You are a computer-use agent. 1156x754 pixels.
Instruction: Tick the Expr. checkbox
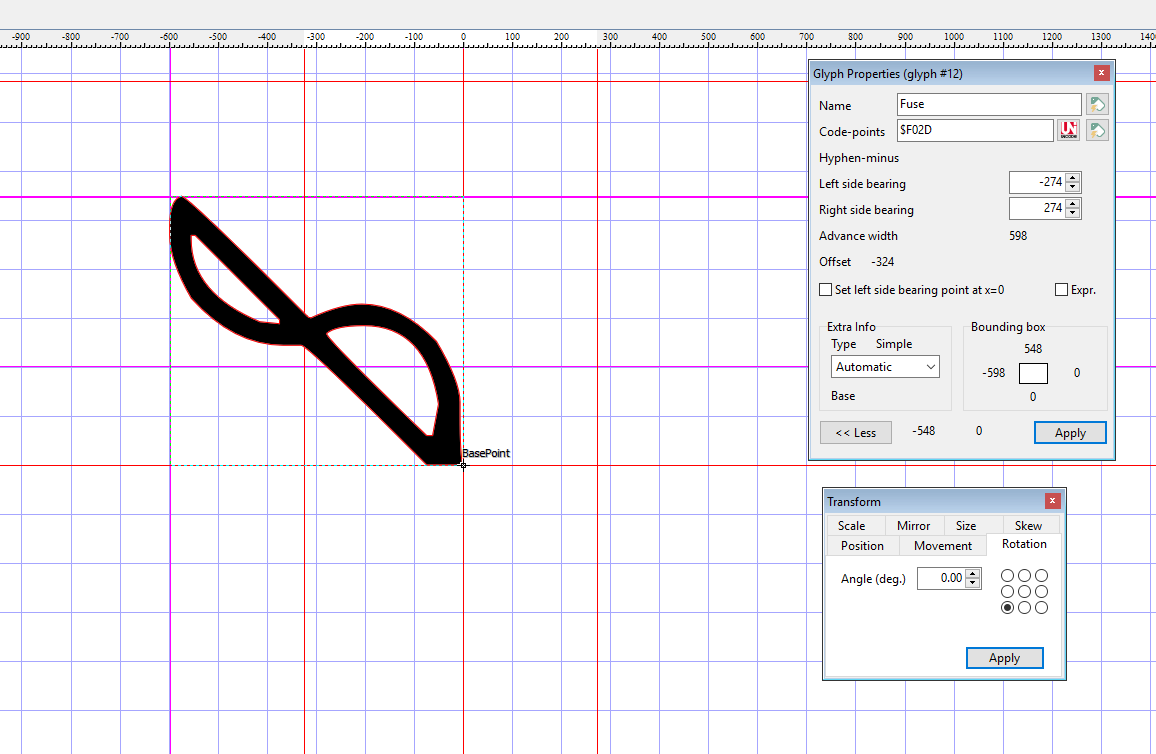1062,290
